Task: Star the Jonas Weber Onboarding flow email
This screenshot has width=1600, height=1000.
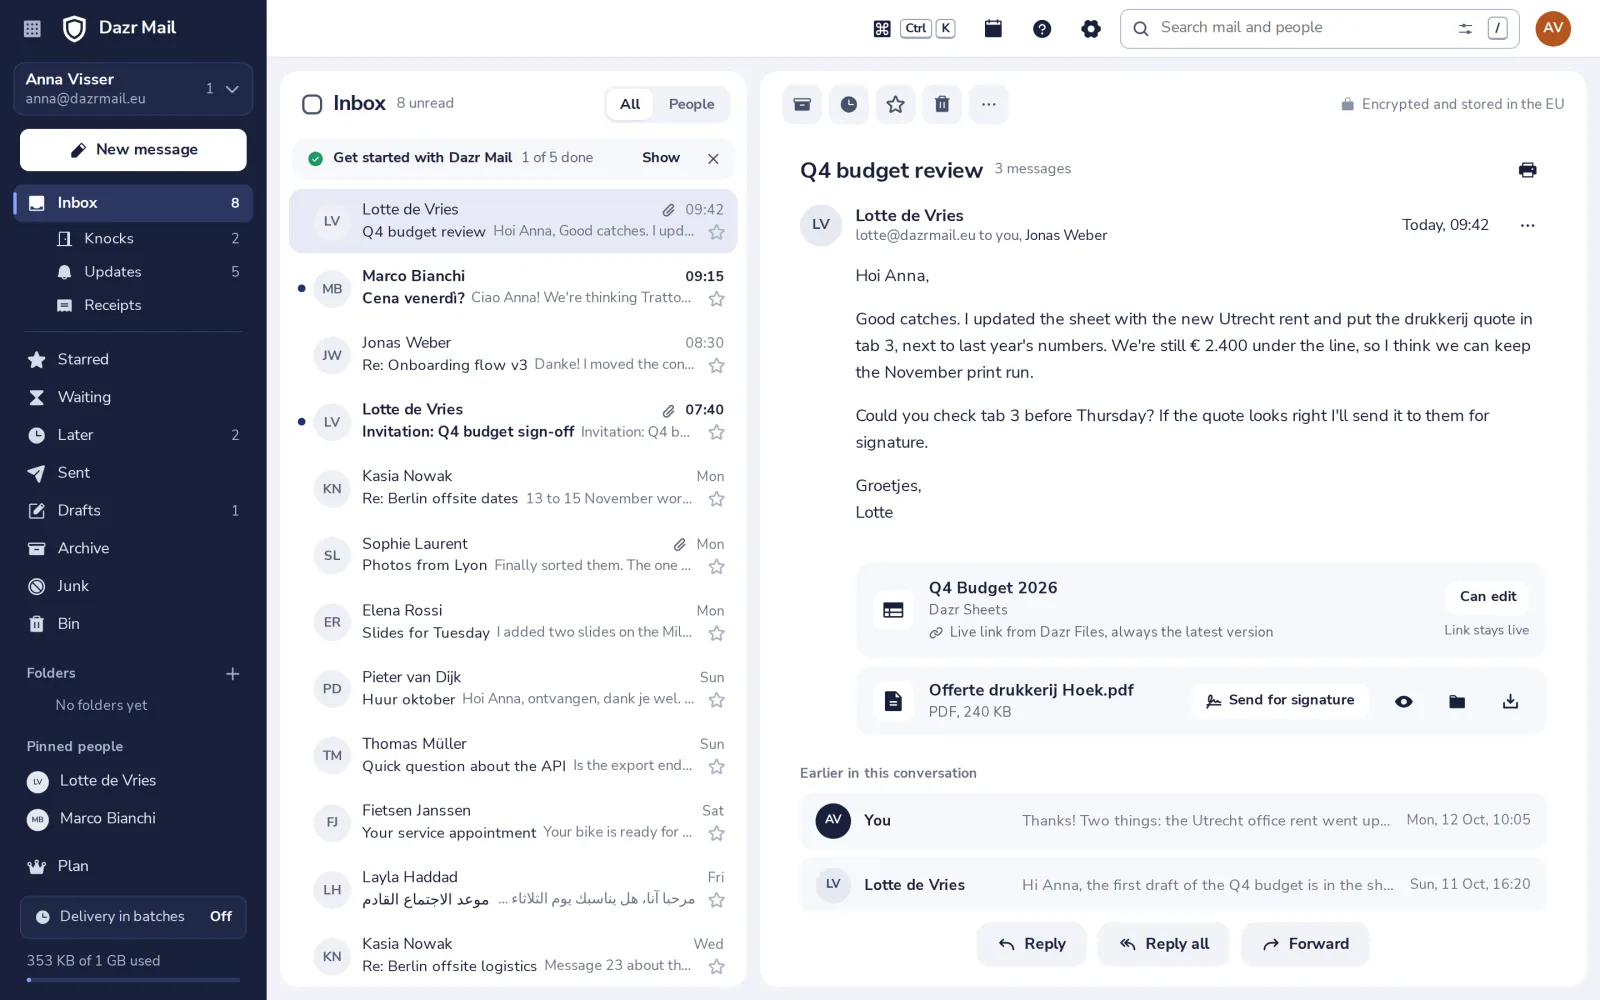Action: (716, 366)
